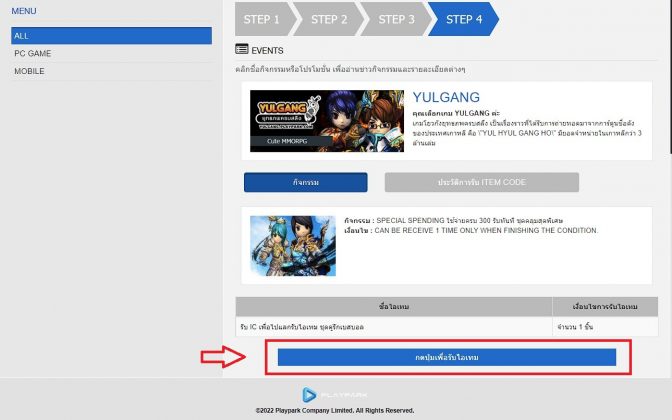This screenshot has width=672, height=420.
Task: Select the STEP 4 tab
Action: tap(464, 19)
